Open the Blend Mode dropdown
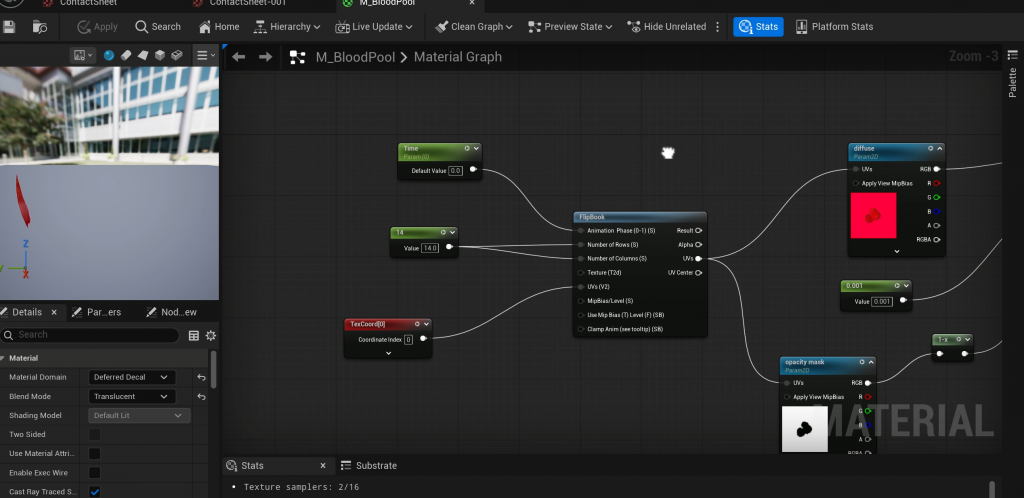 pos(132,396)
